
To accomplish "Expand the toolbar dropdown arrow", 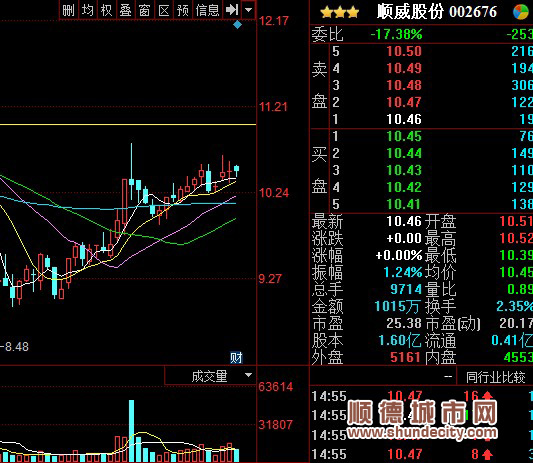I will 248,10.
